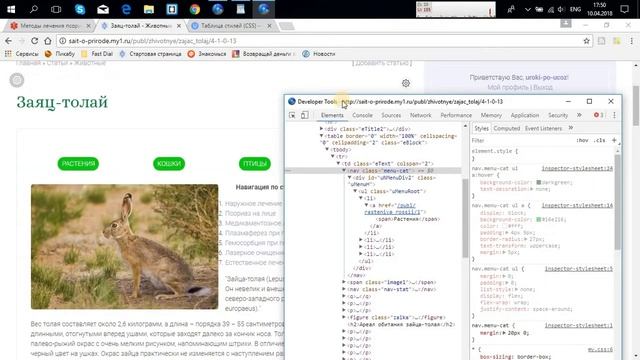
Task: Open the Пикабу bookmark
Action: (x=60, y=54)
